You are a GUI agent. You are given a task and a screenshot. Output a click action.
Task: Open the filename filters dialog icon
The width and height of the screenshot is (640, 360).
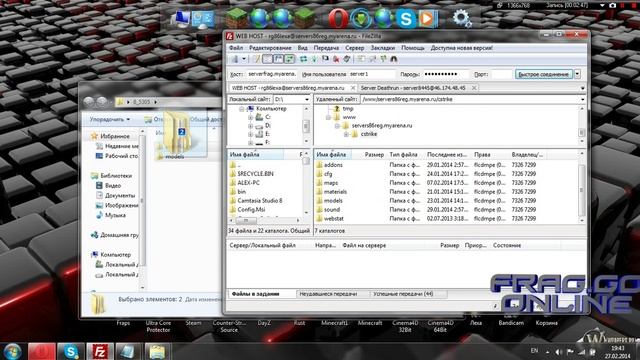tap(361, 59)
